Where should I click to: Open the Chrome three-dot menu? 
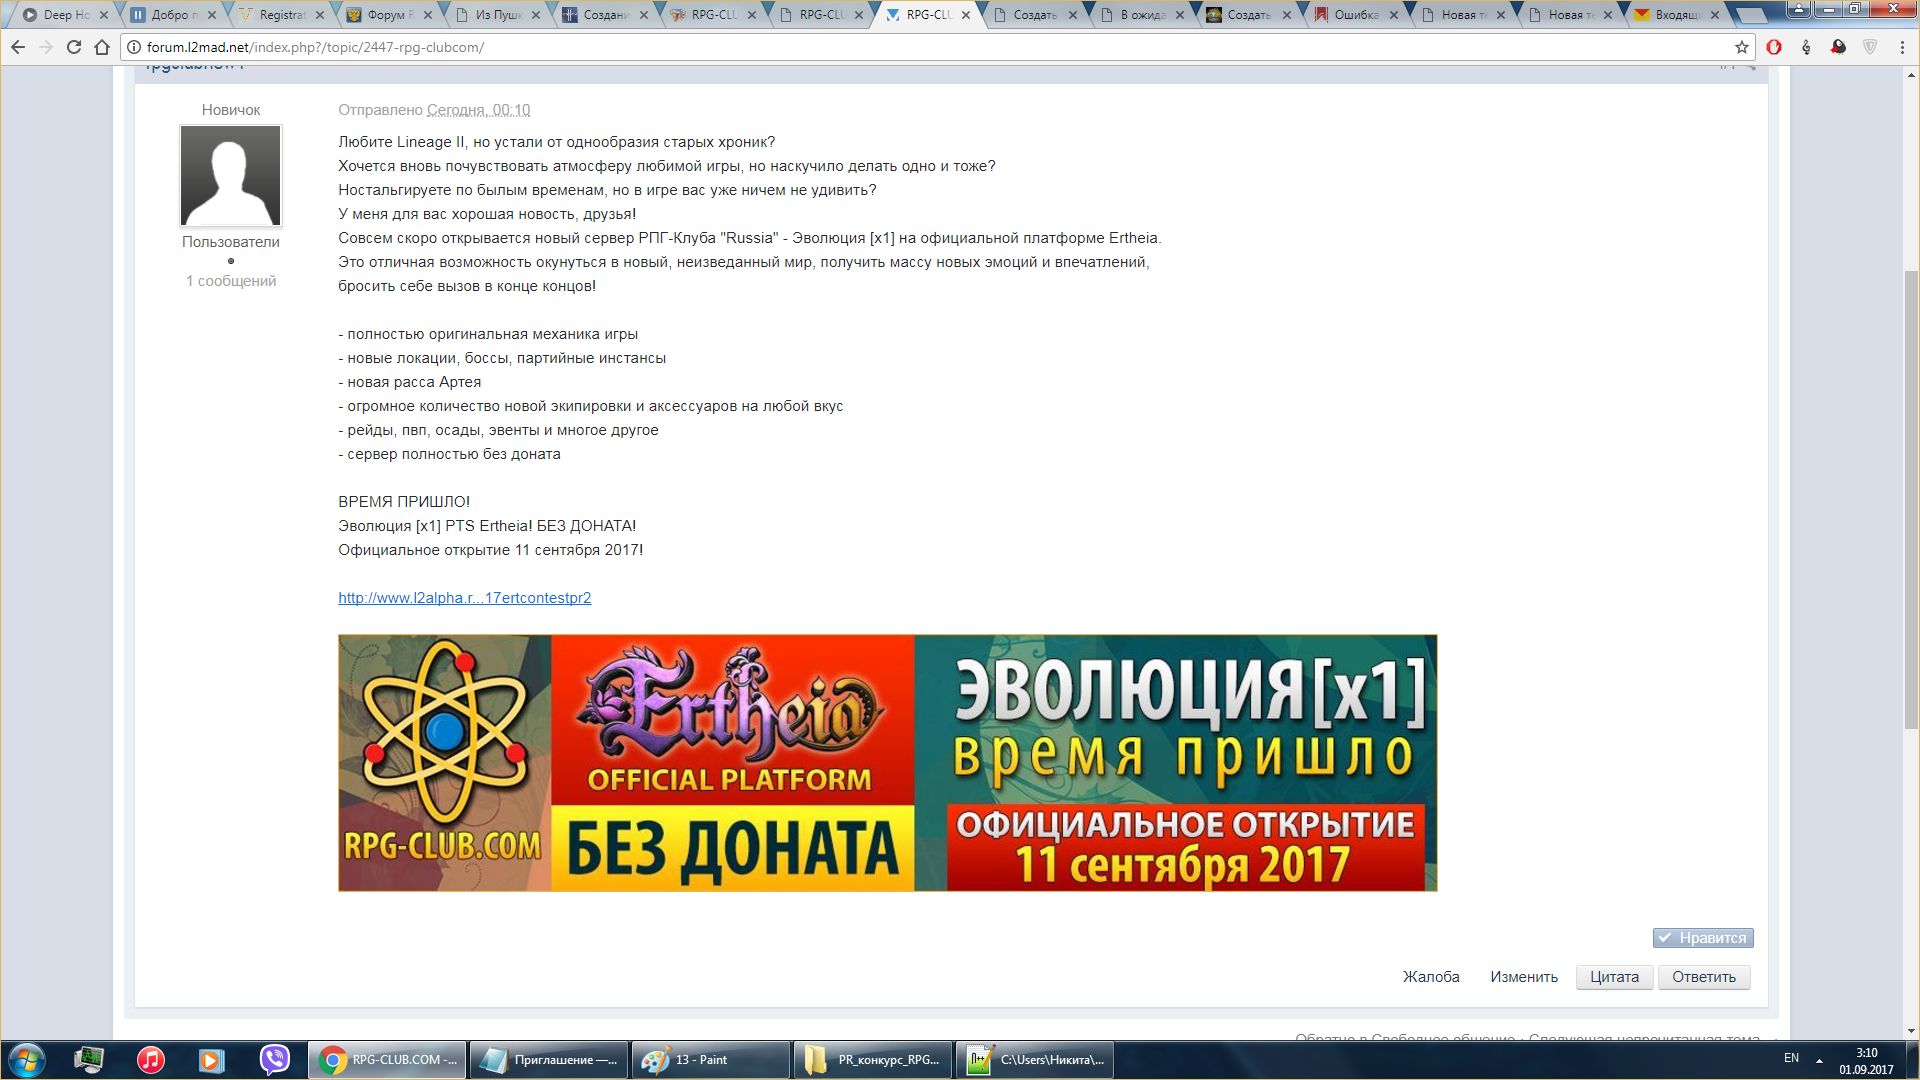click(x=1901, y=47)
